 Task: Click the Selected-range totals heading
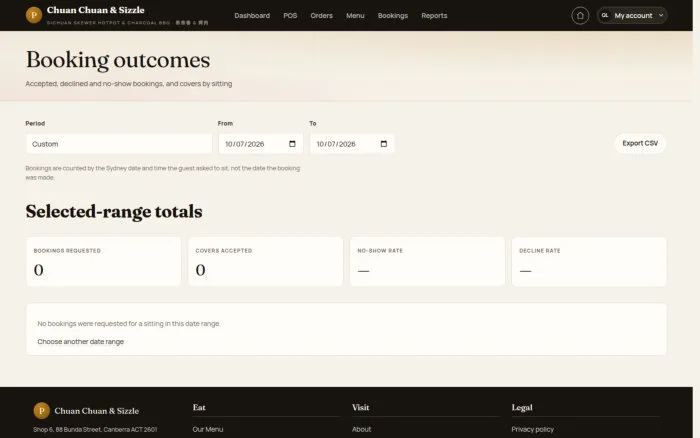114,212
